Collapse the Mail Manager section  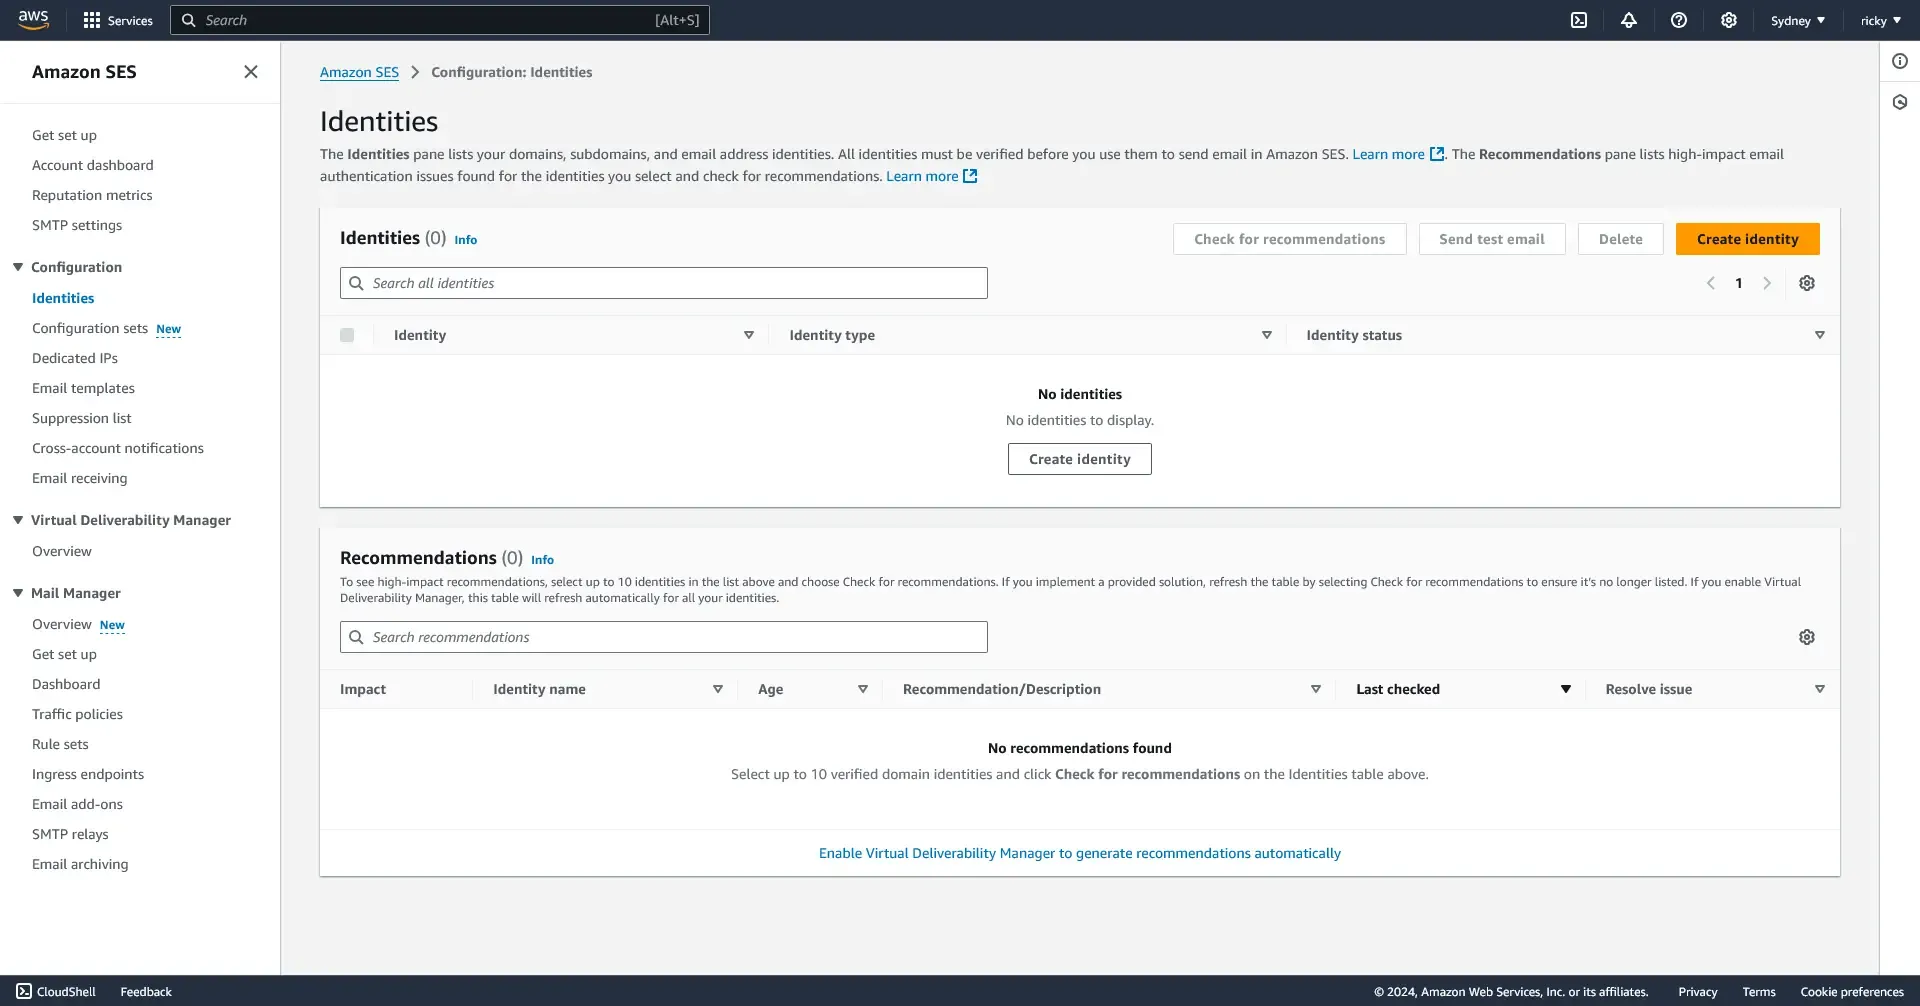(18, 593)
